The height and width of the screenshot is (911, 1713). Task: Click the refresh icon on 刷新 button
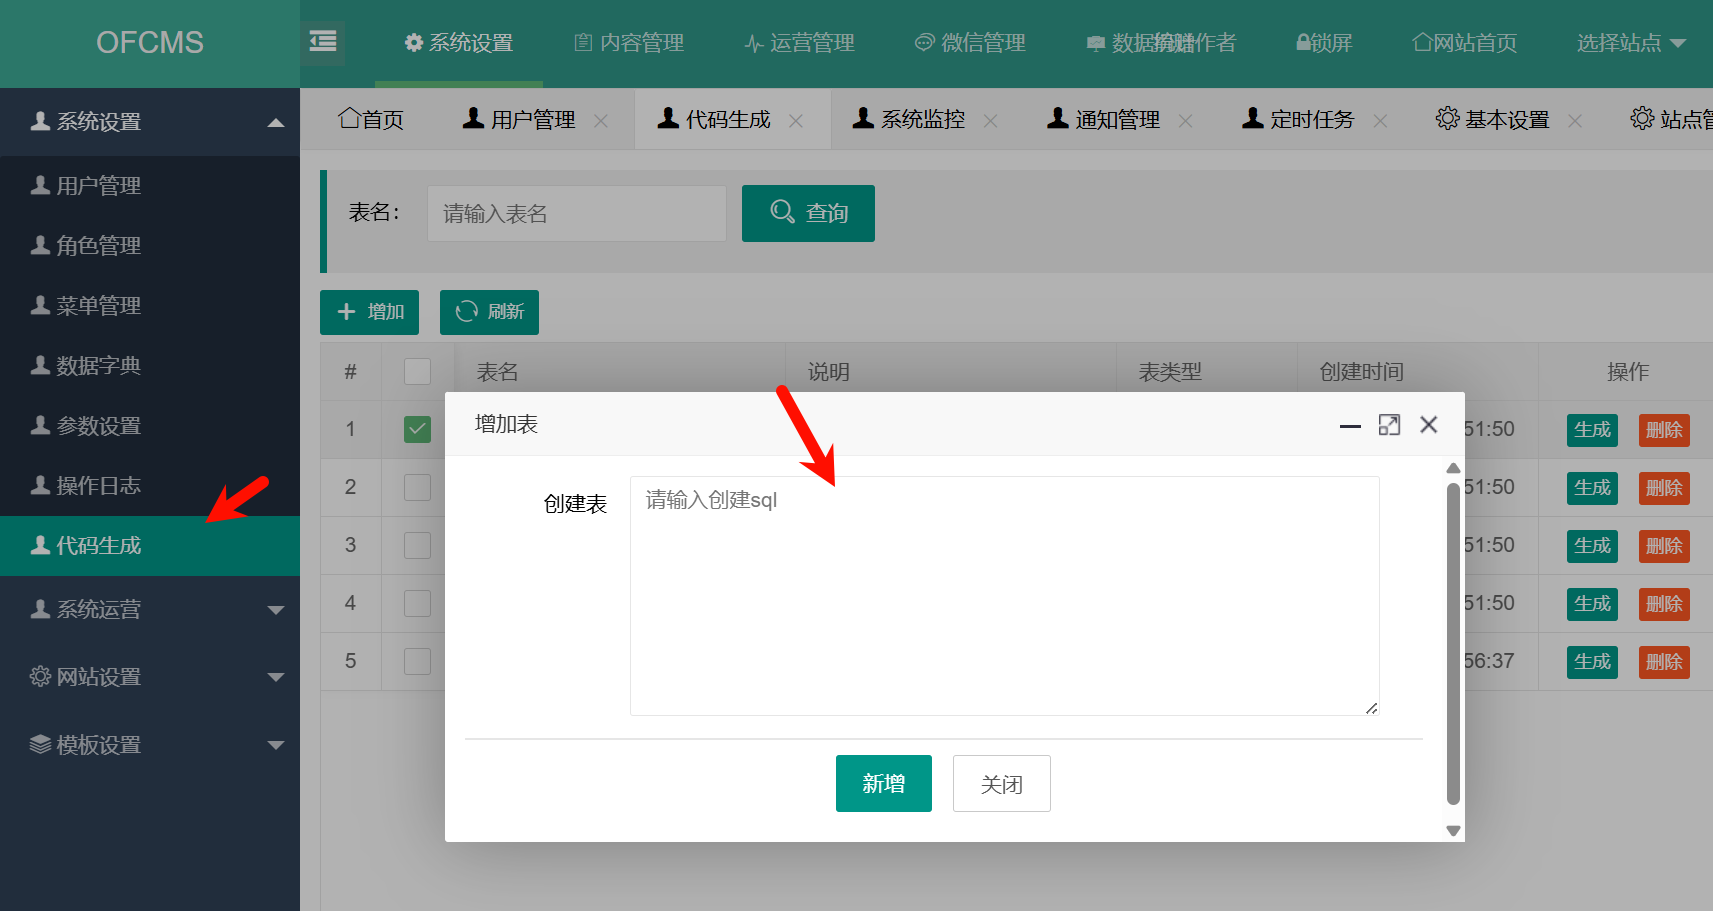466,312
